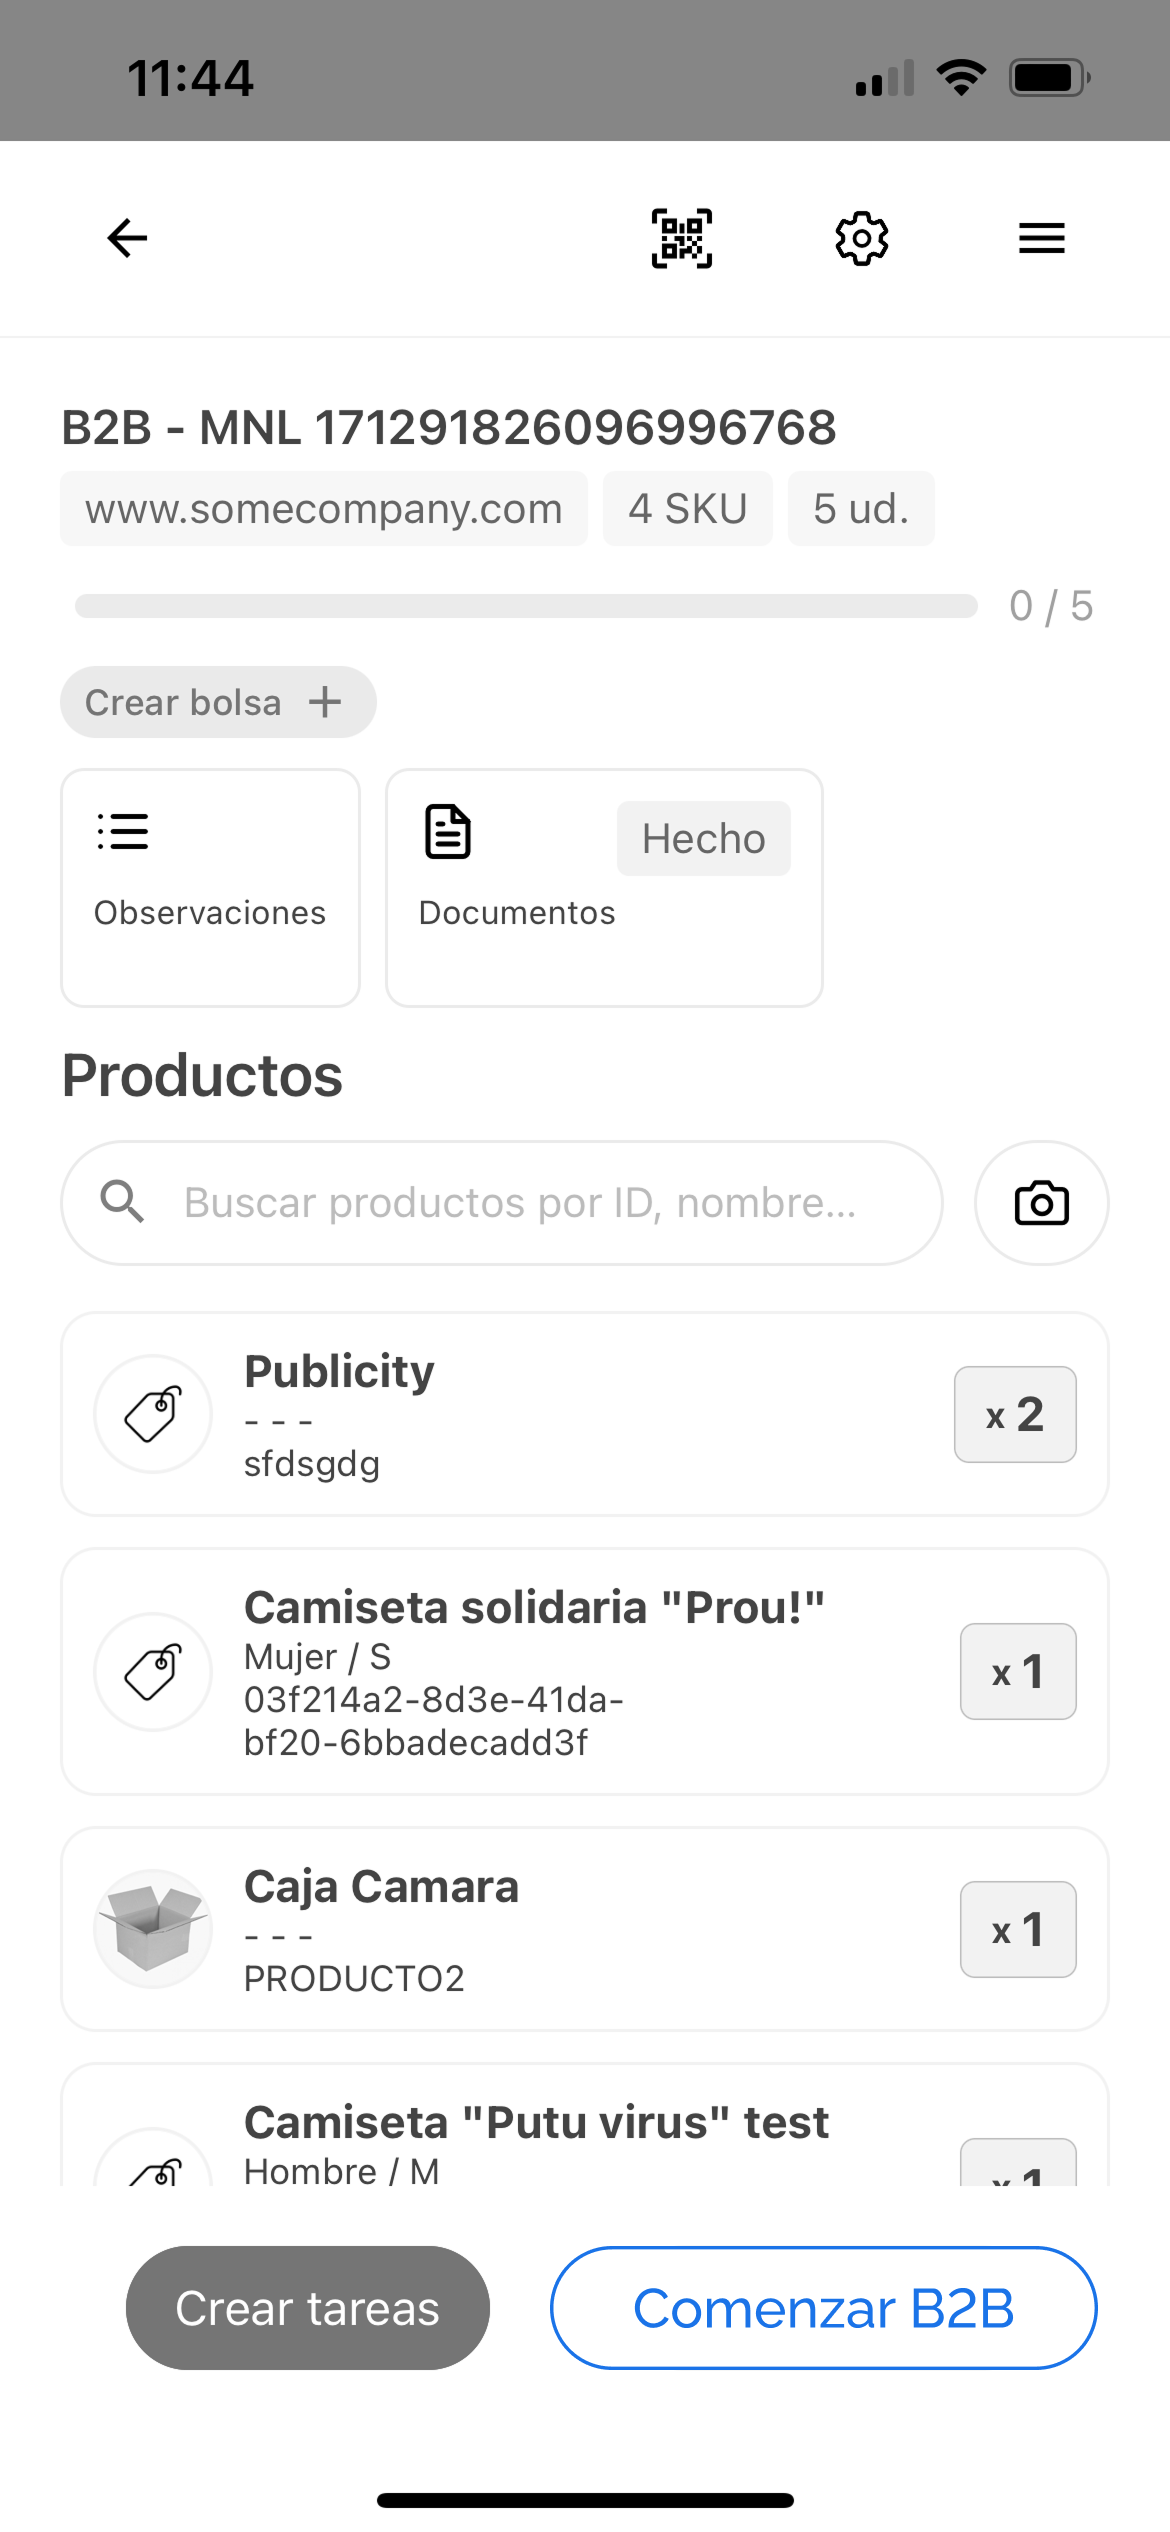Tap the documents file icon

coord(448,832)
